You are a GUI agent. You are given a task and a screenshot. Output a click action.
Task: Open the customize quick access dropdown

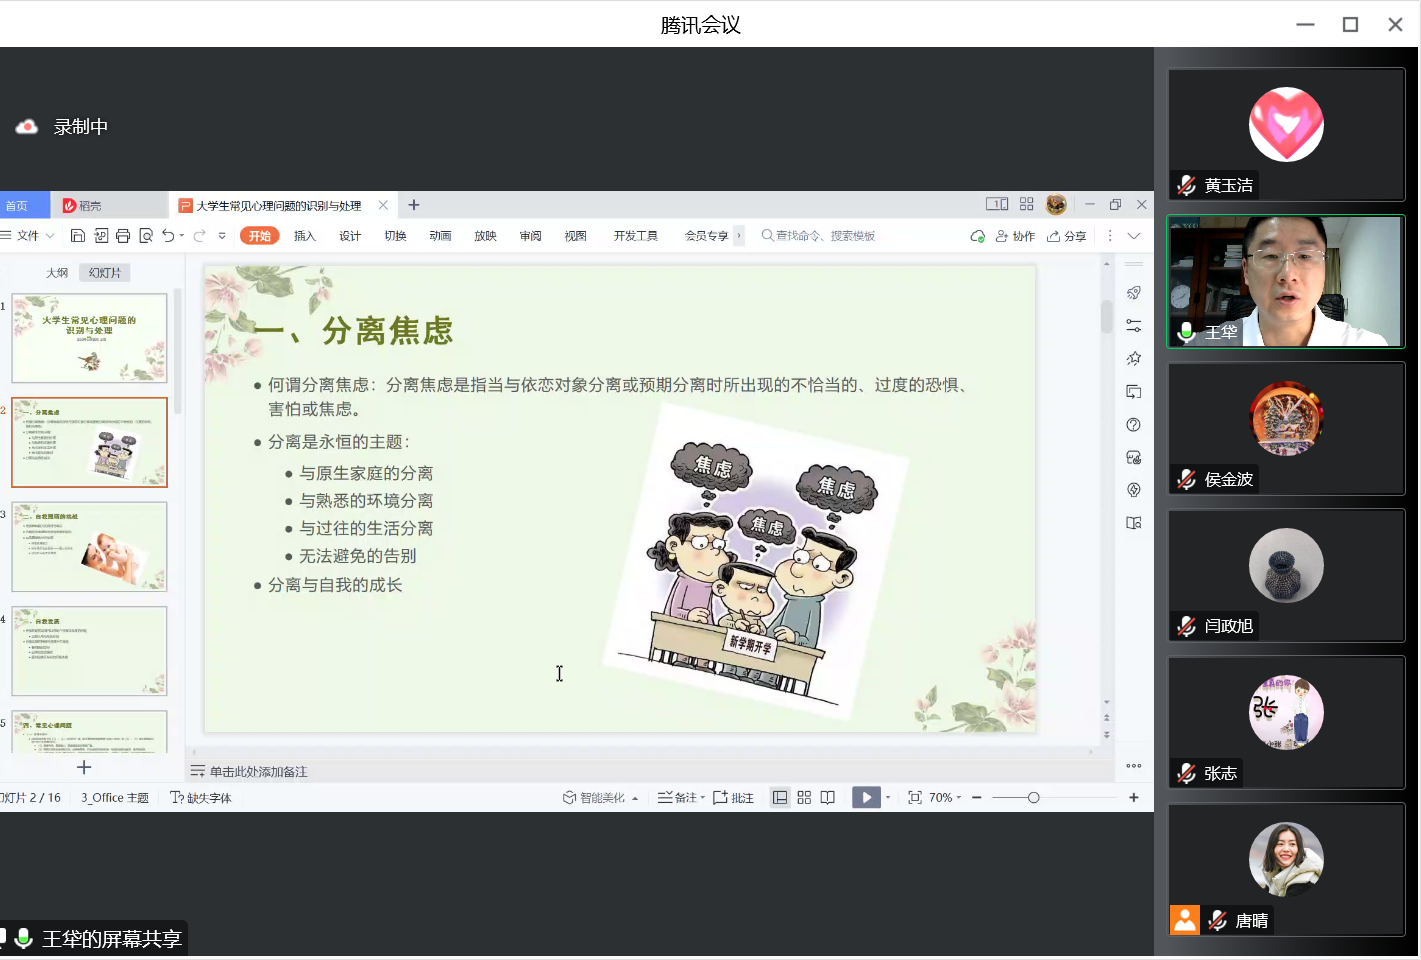222,236
